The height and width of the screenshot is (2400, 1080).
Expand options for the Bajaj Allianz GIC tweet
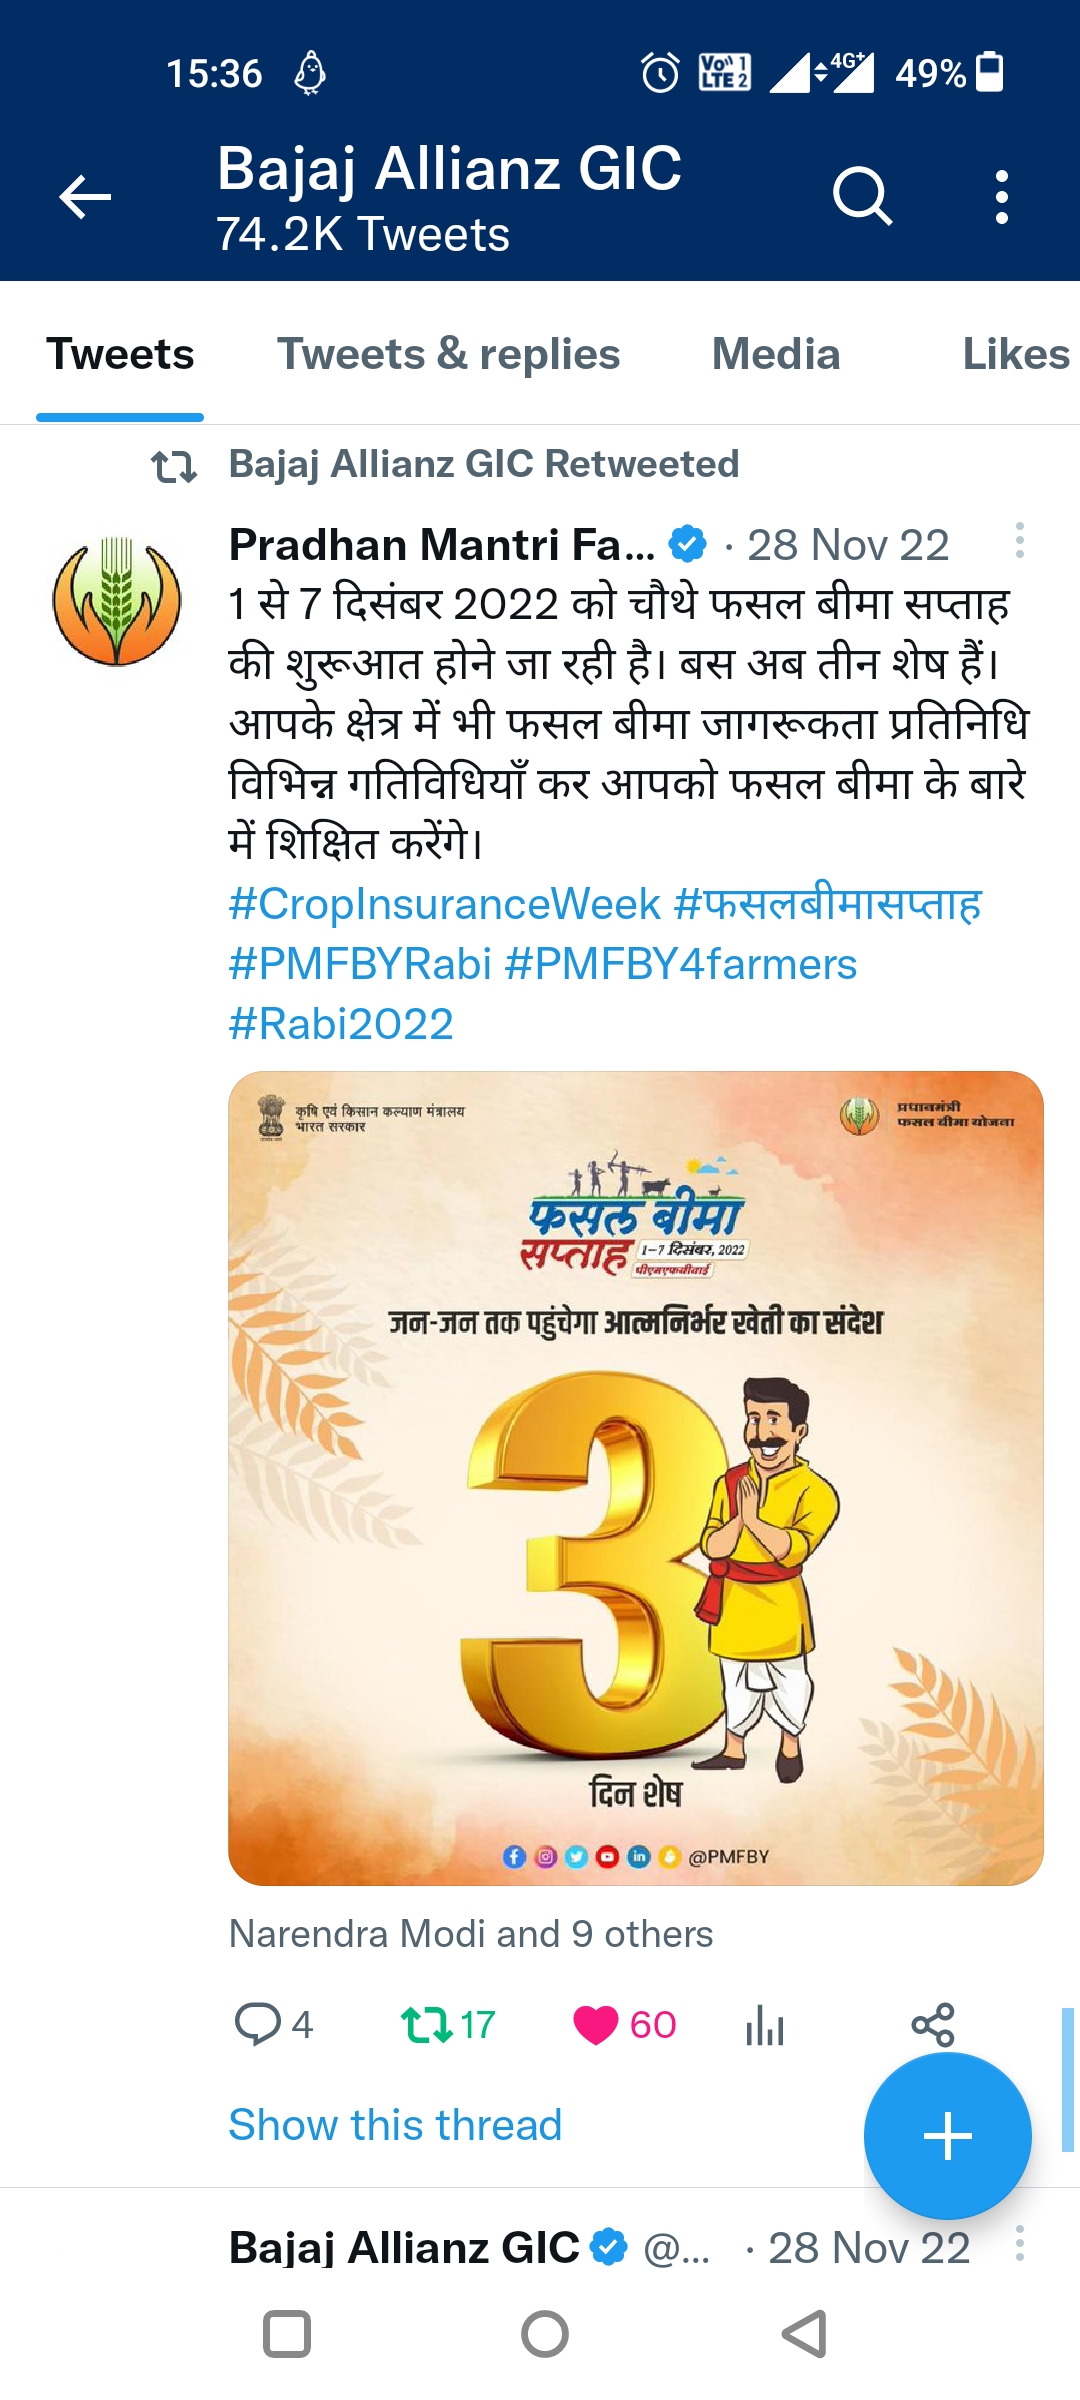1019,2243
